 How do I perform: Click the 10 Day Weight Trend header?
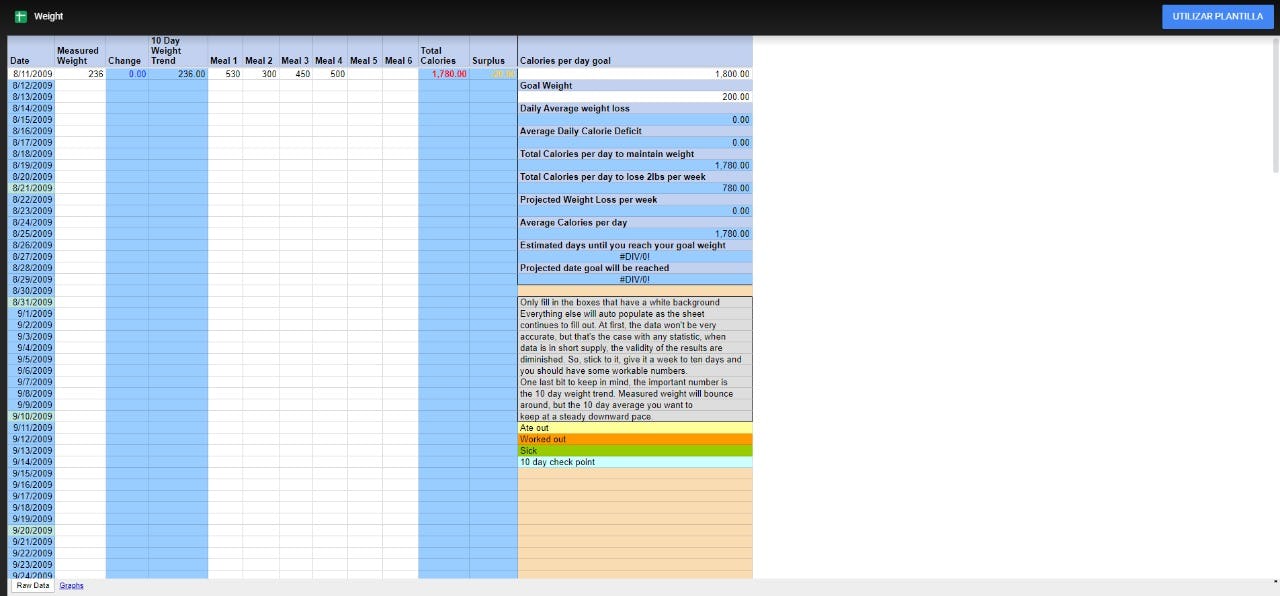click(178, 51)
